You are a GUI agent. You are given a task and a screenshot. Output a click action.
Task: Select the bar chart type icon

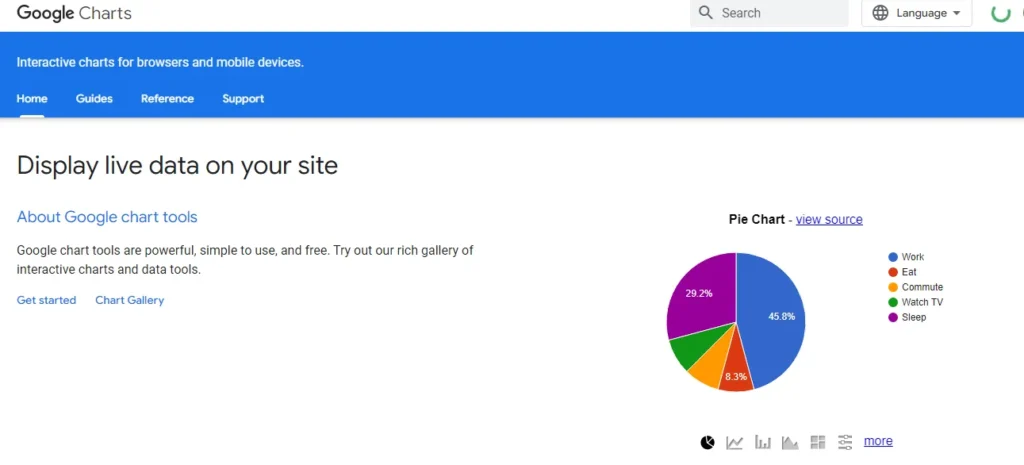pos(763,442)
